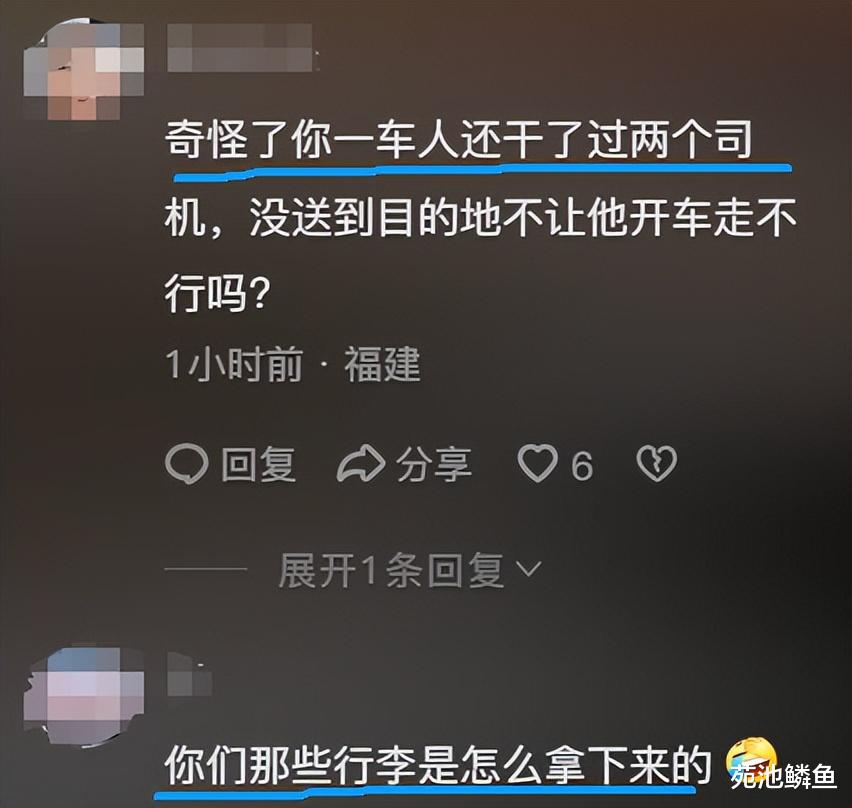Screen dimensions: 852x808
Task: Like the comment with the heart icon
Action: (x=537, y=463)
